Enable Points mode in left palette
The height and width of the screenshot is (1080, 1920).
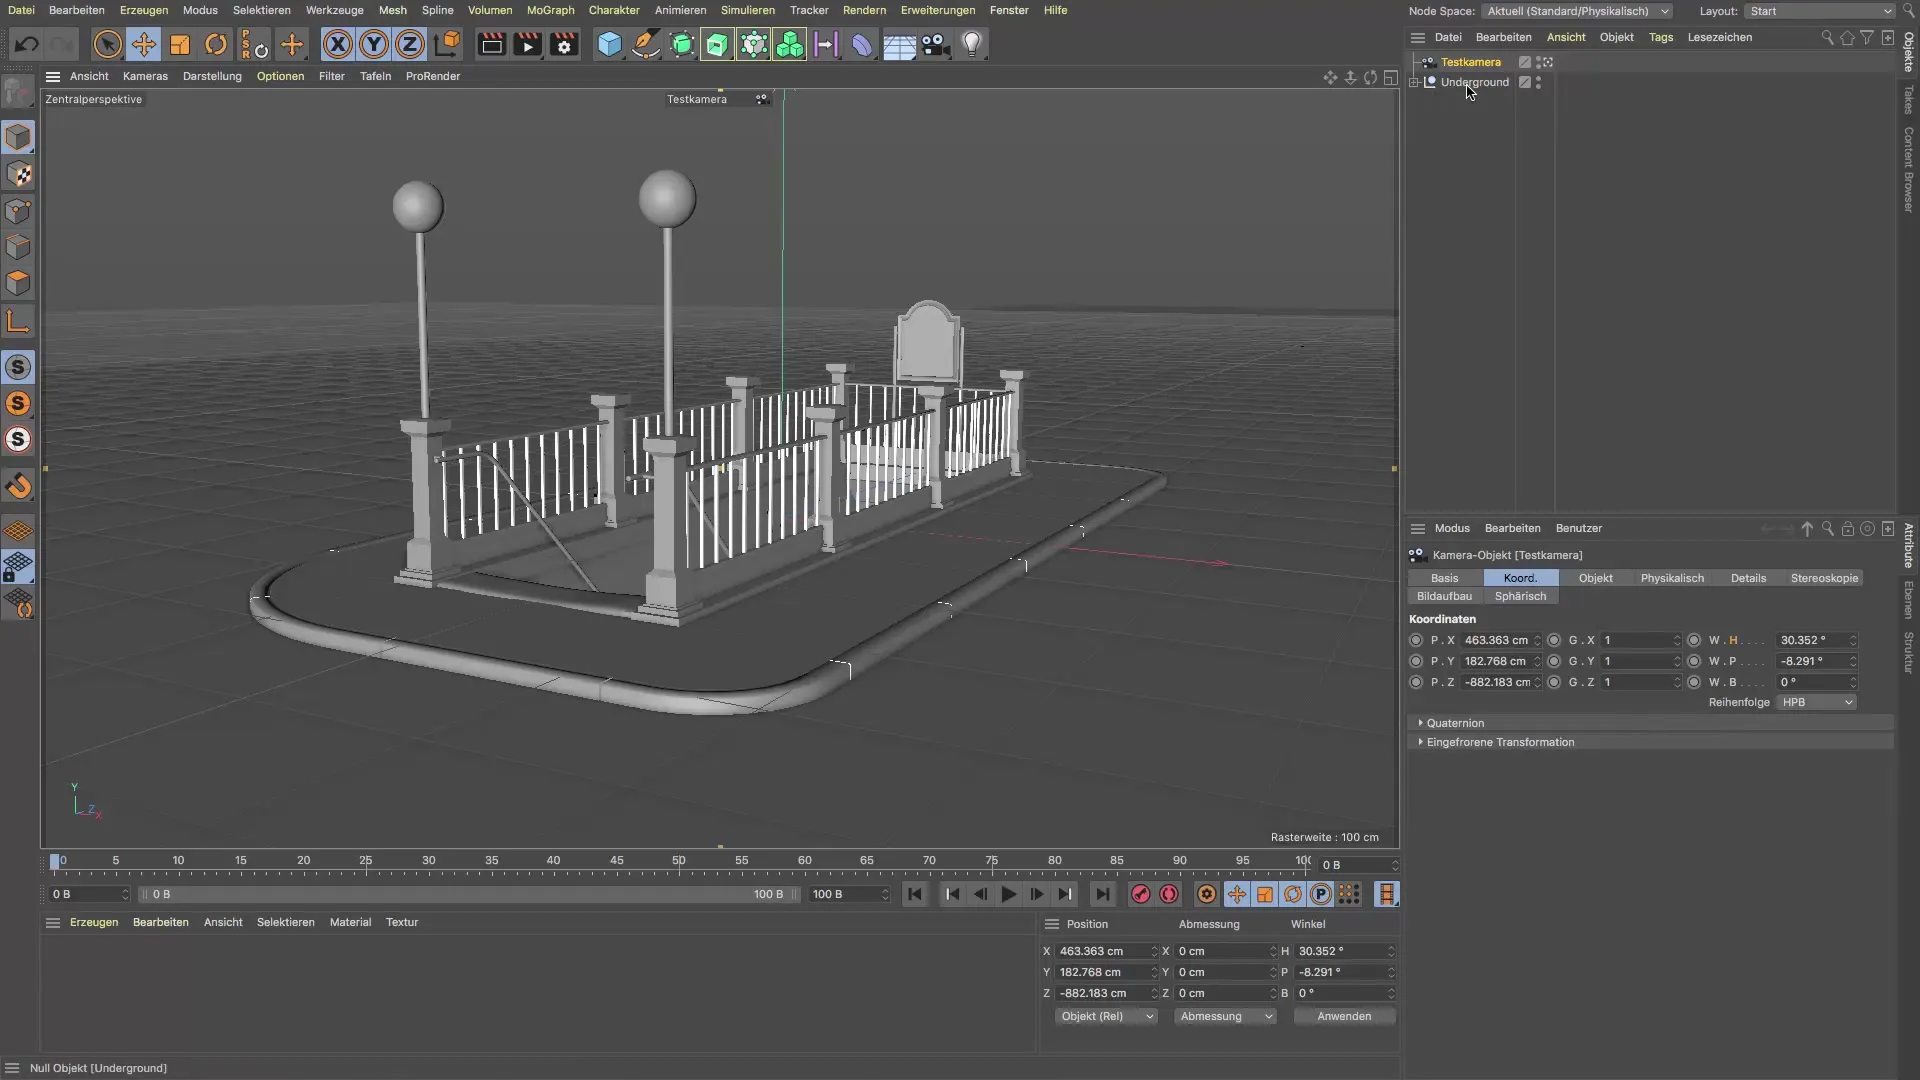coord(18,211)
